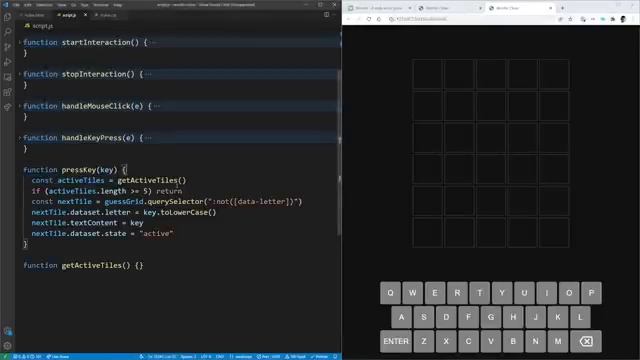Click the A key on the on-screen keyboard
The height and width of the screenshot is (360, 640).
tap(401, 317)
